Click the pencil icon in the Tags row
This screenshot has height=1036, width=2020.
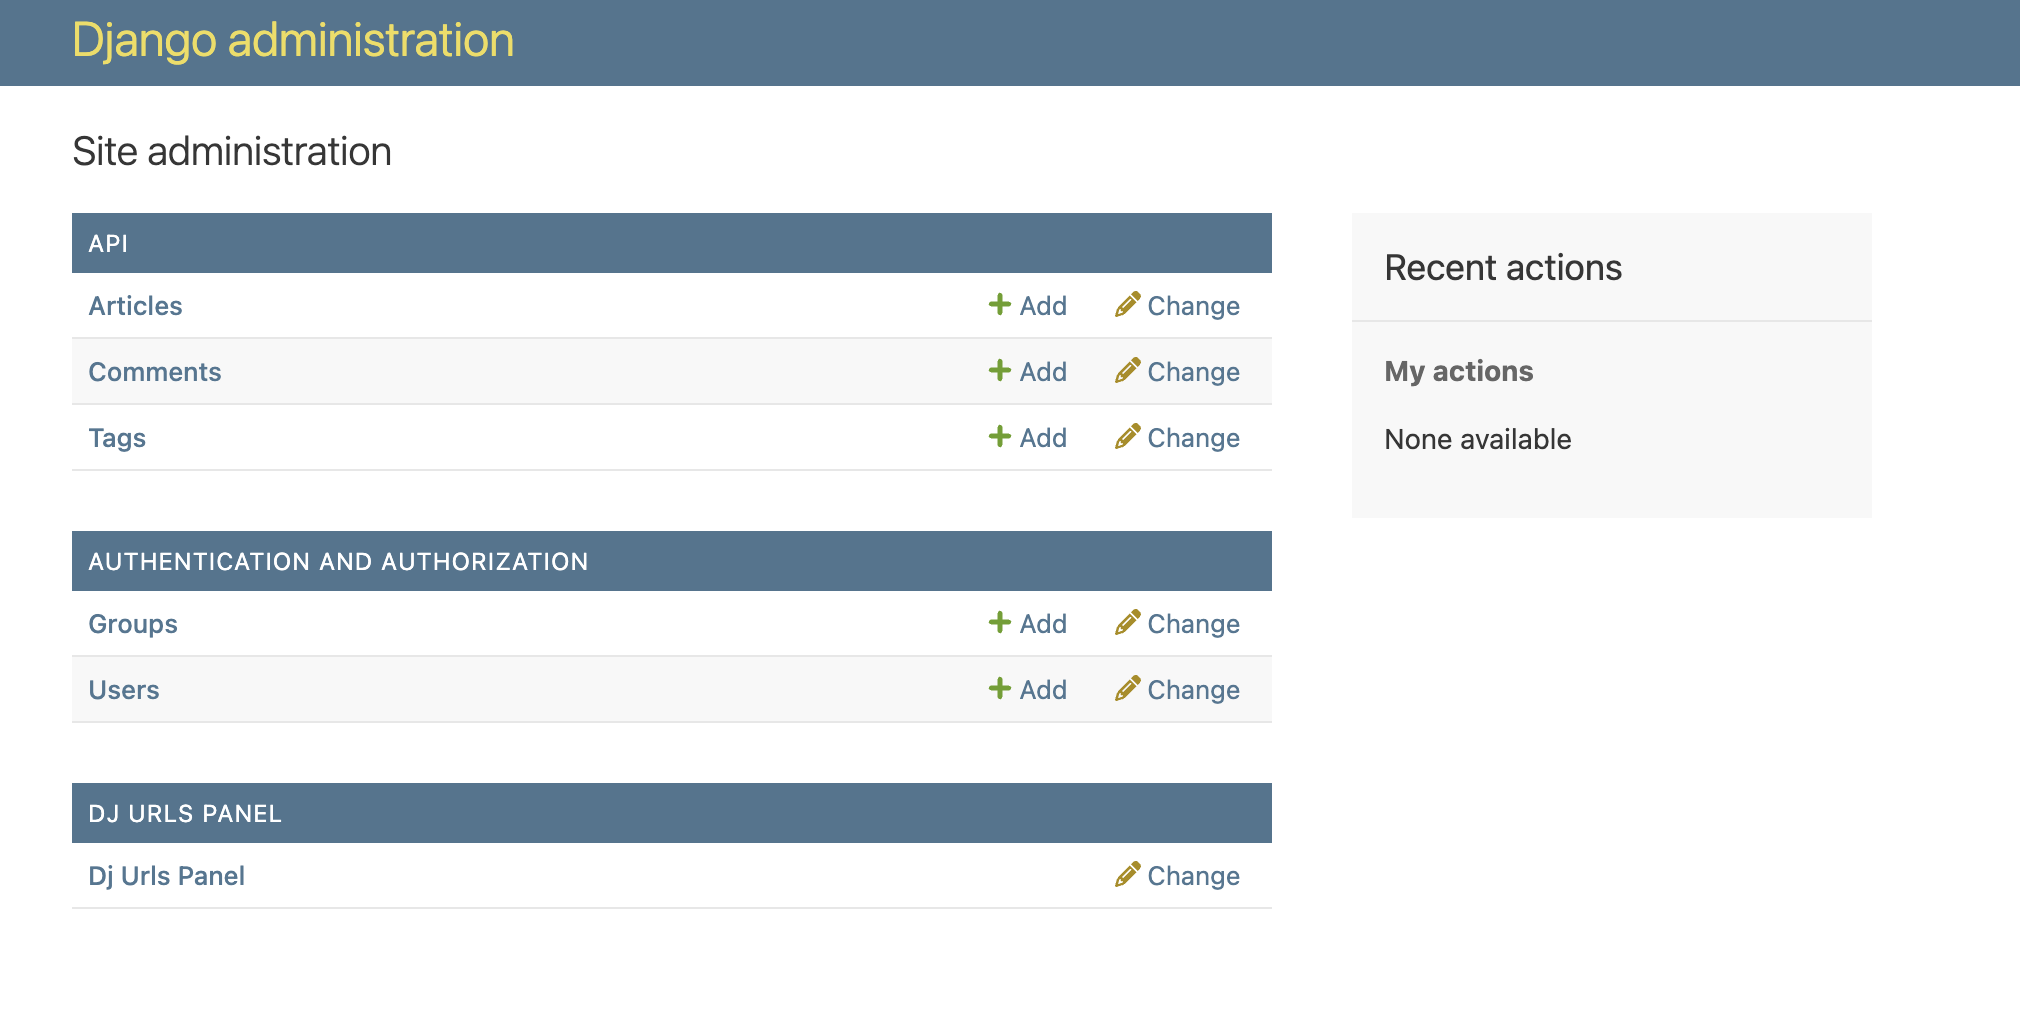coord(1128,436)
